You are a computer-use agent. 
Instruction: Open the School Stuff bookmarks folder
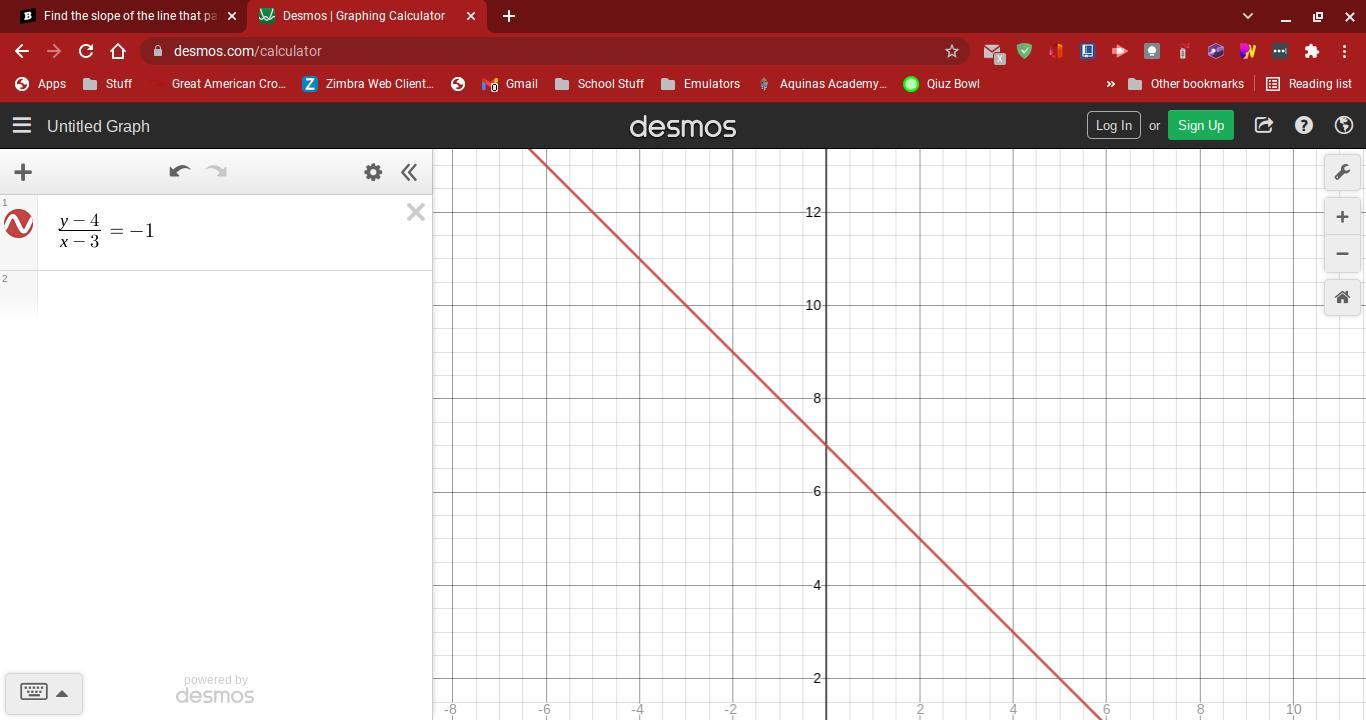tap(599, 84)
